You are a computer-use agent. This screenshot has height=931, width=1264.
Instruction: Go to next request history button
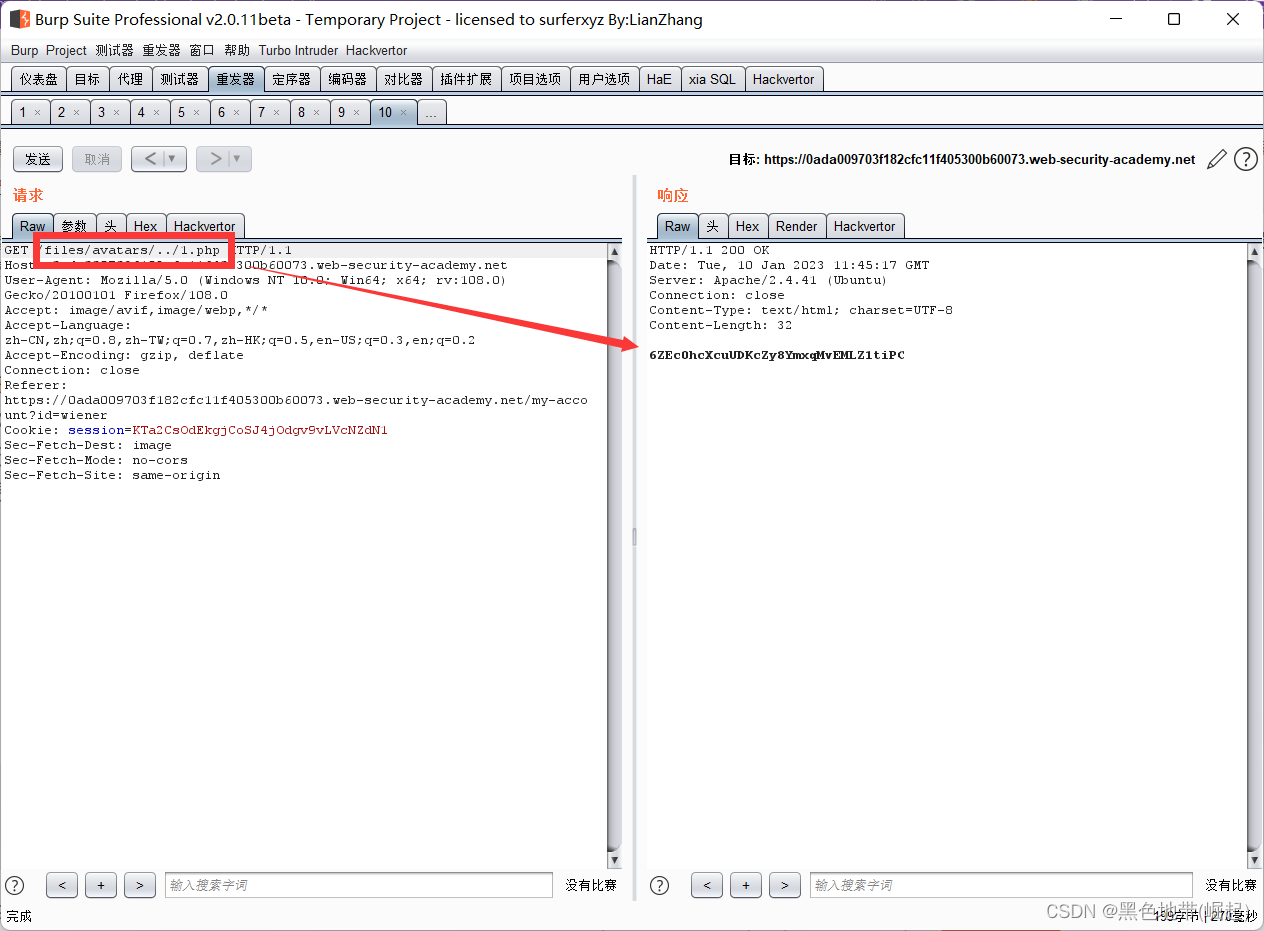coord(224,159)
